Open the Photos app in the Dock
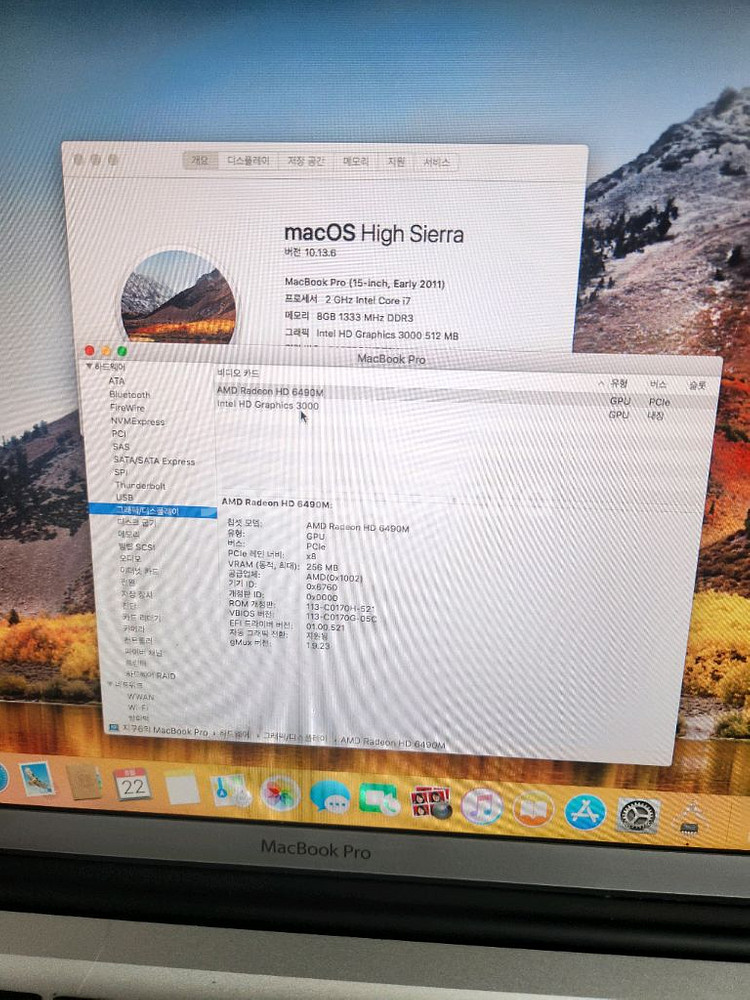750x1000 pixels. coord(280,794)
